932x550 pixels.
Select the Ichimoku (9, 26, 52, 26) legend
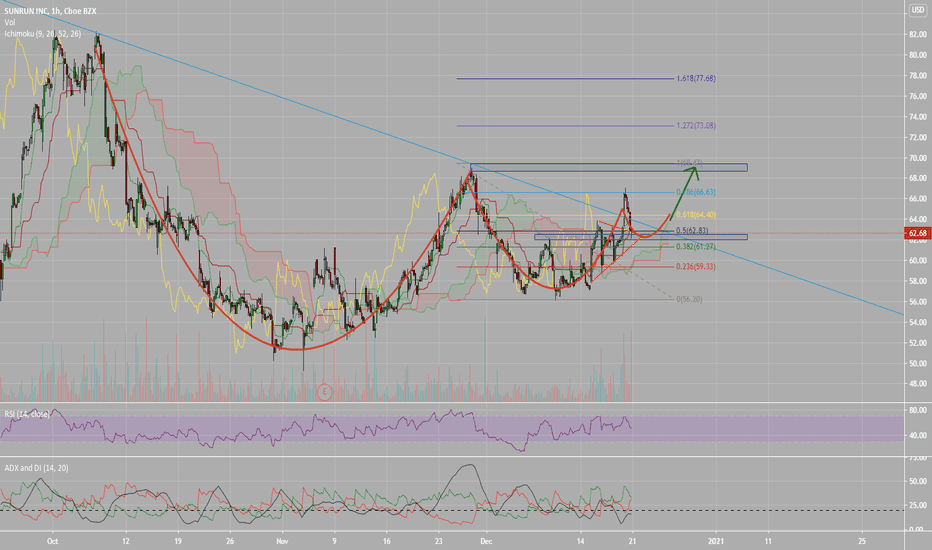pos(43,34)
